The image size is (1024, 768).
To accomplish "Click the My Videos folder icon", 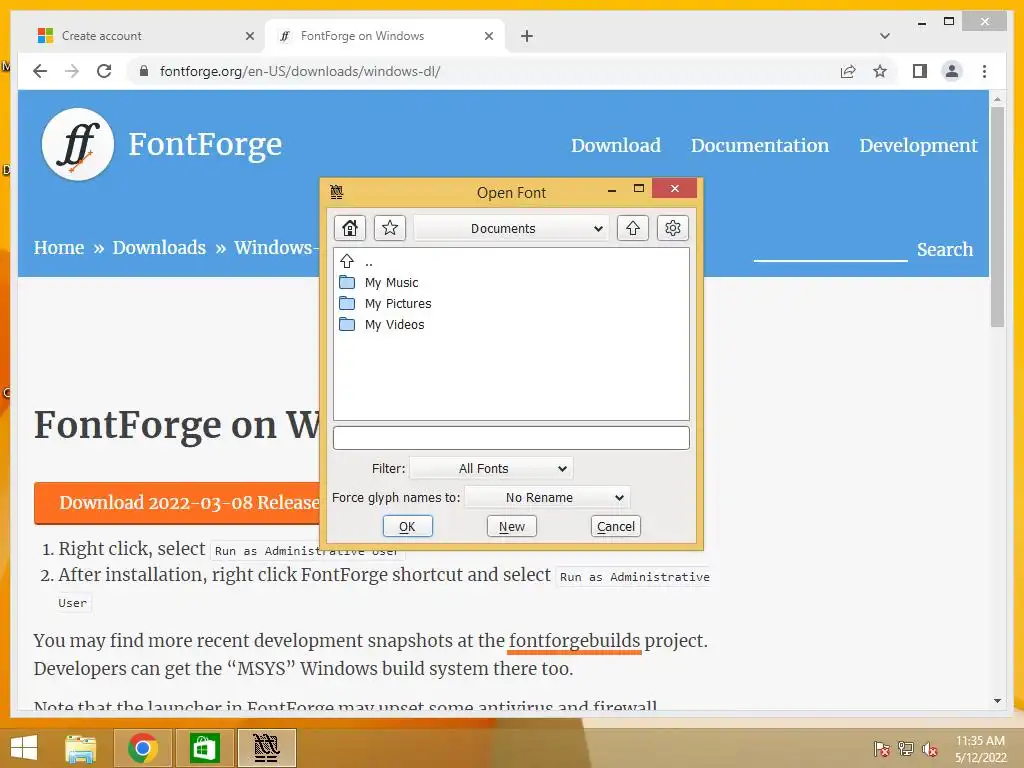I will pyautogui.click(x=347, y=324).
